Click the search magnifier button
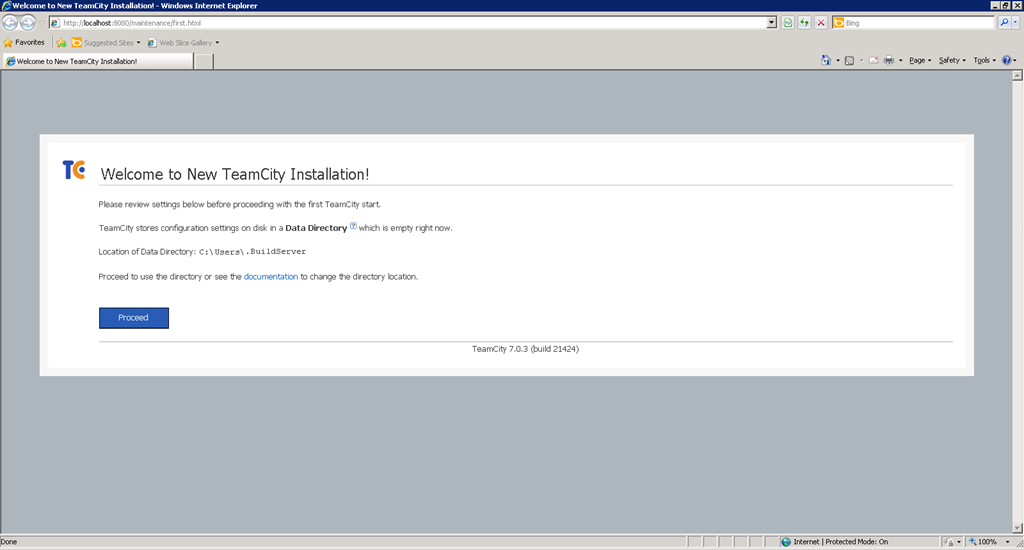1024x550 pixels. [1004, 23]
